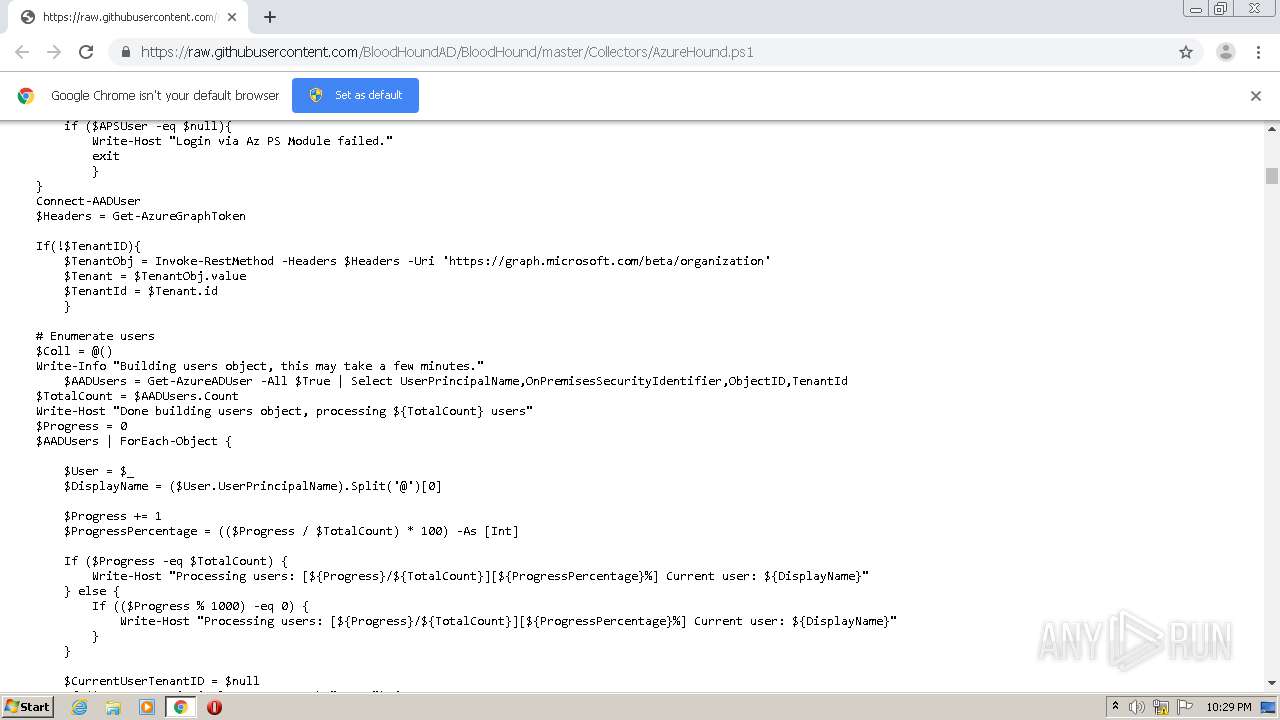Click the Chrome logo in the infobar
1280x720 pixels.
coord(26,96)
